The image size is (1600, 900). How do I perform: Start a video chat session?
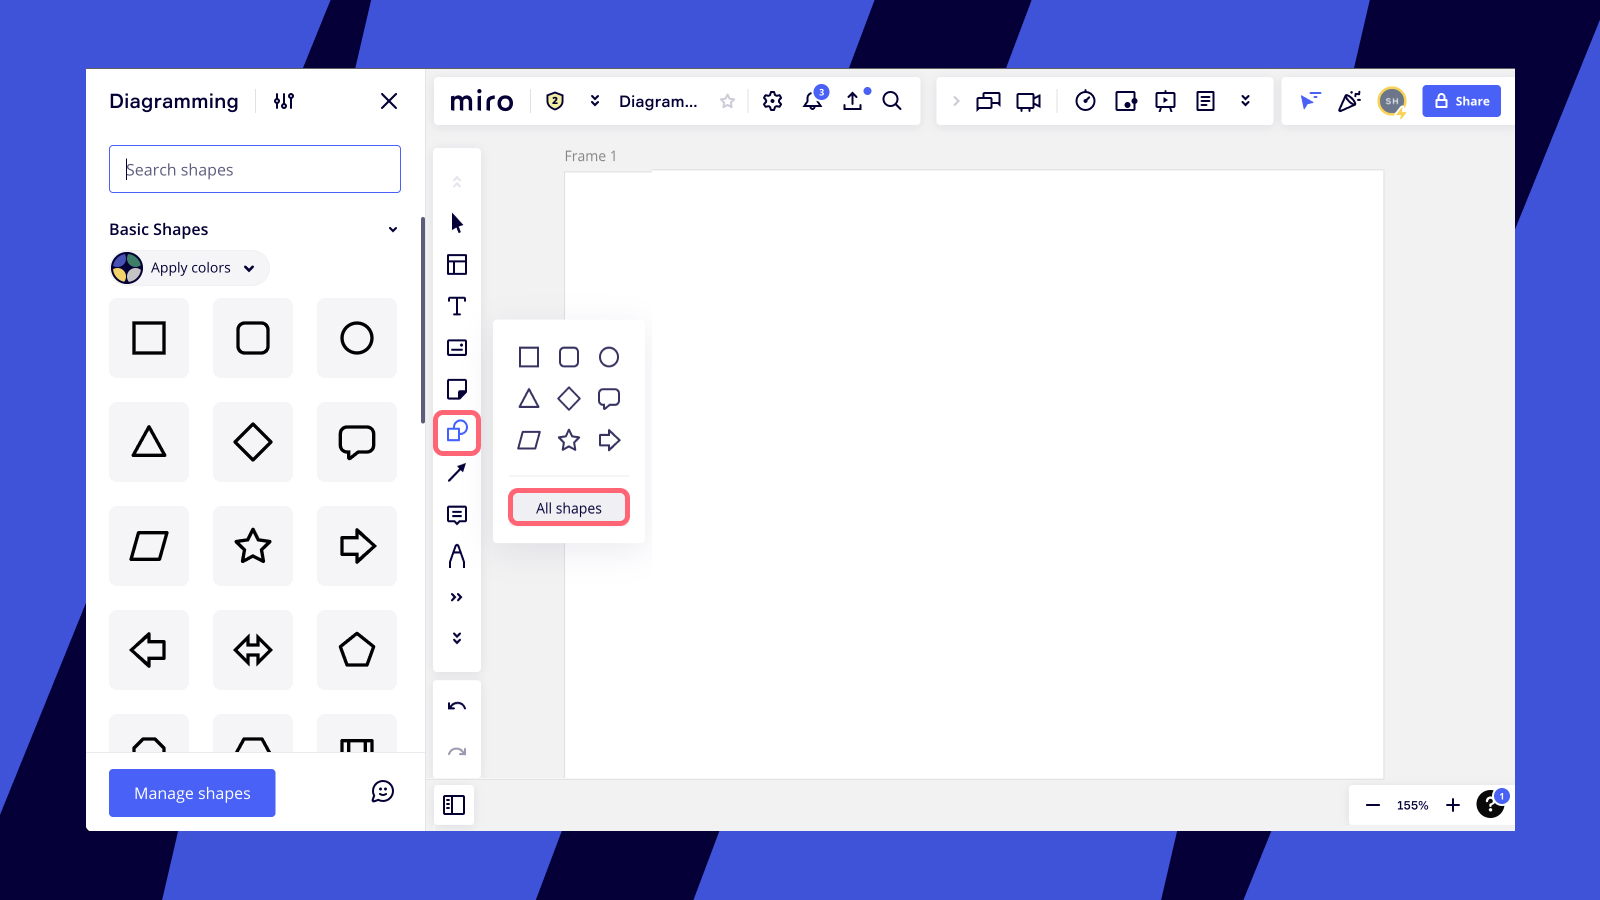[1027, 100]
